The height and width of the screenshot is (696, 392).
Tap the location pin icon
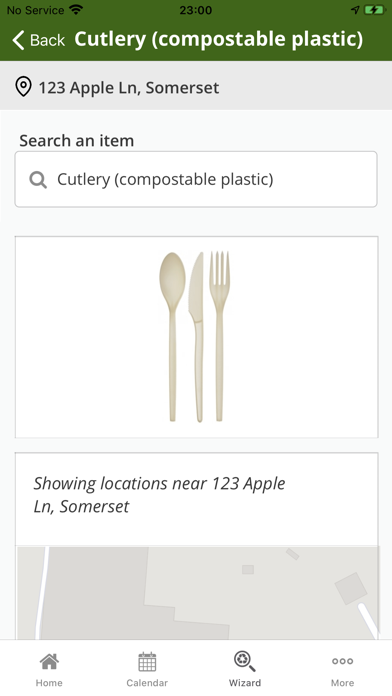23,87
